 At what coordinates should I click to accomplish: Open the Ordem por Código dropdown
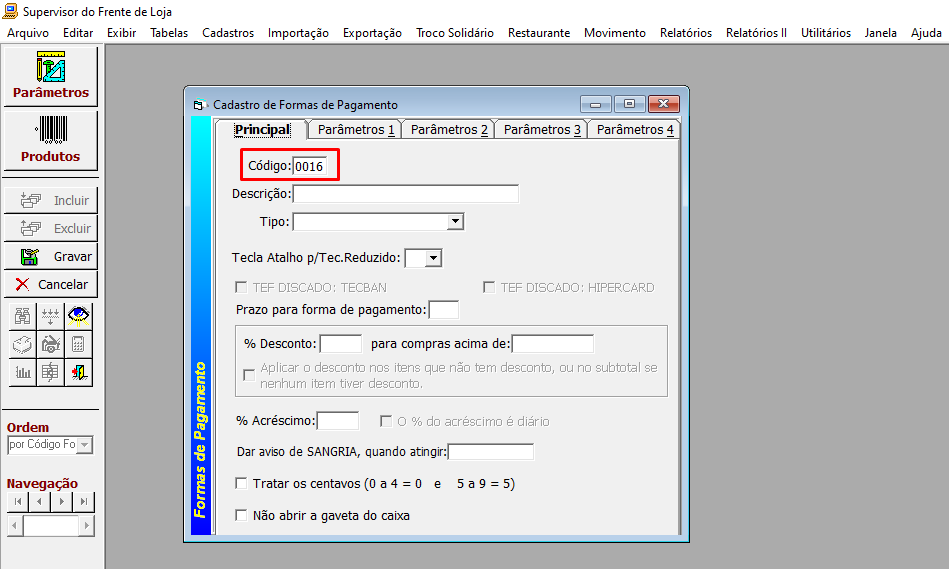click(x=85, y=445)
